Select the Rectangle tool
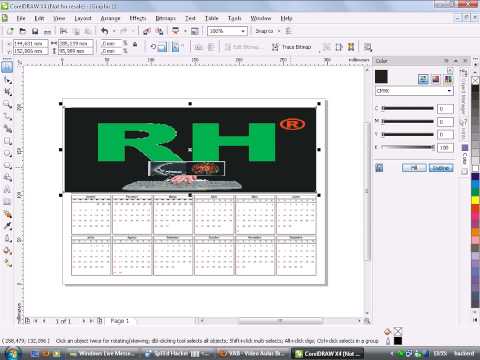The width and height of the screenshot is (480, 360). pos(7,141)
